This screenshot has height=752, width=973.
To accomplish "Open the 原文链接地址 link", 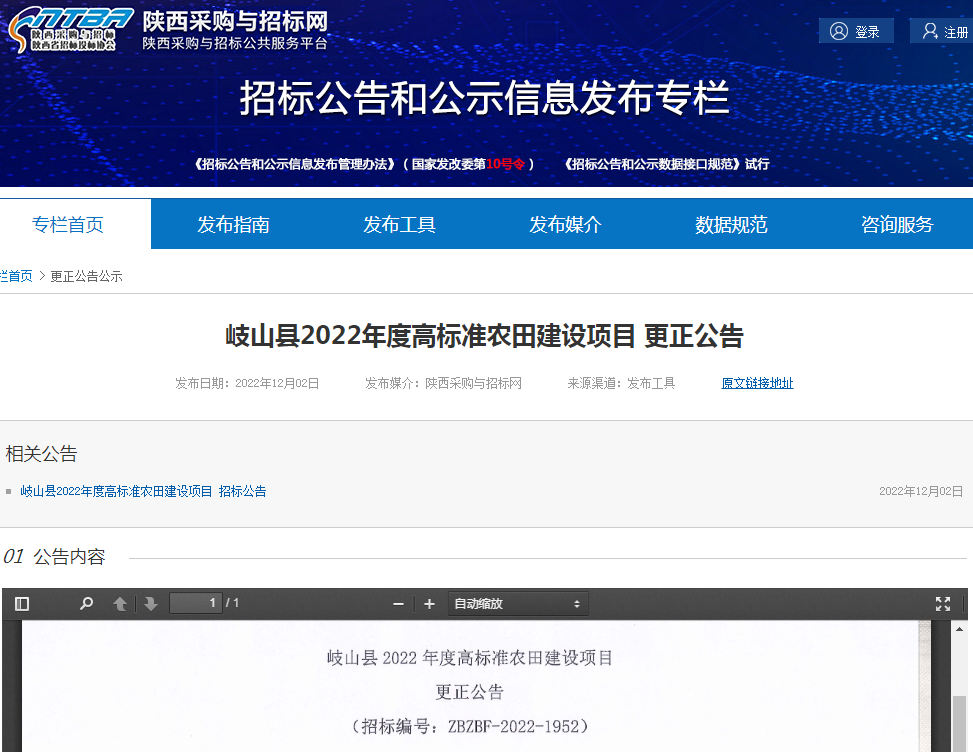I will pyautogui.click(x=757, y=383).
